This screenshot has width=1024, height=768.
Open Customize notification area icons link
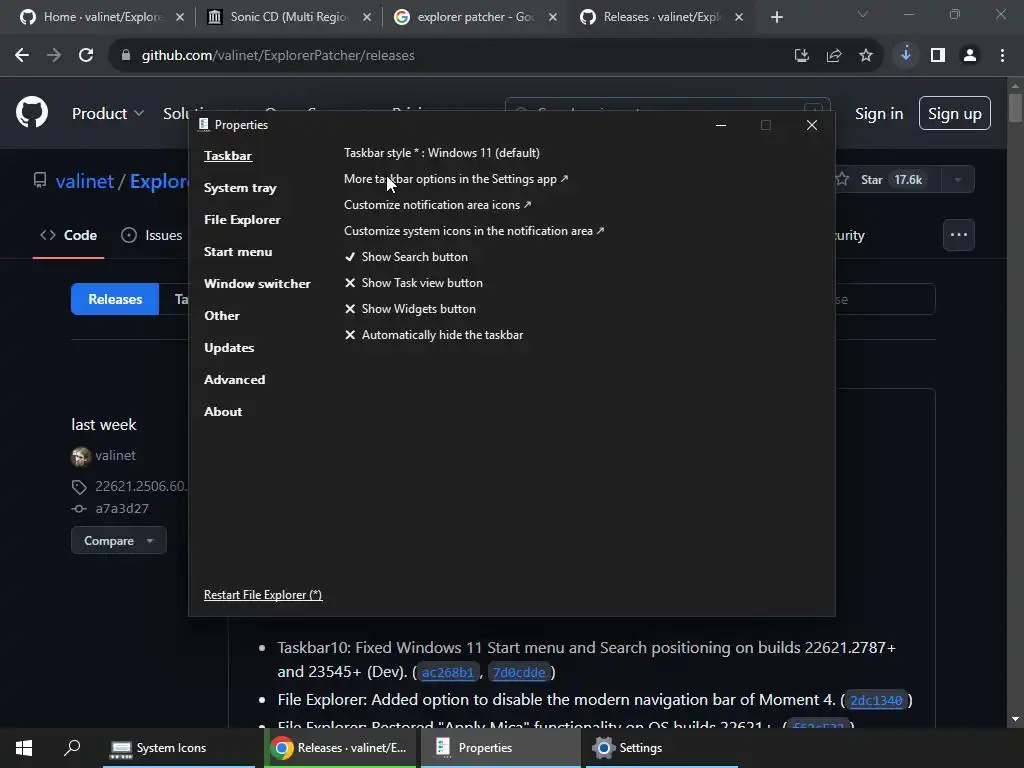[438, 205]
